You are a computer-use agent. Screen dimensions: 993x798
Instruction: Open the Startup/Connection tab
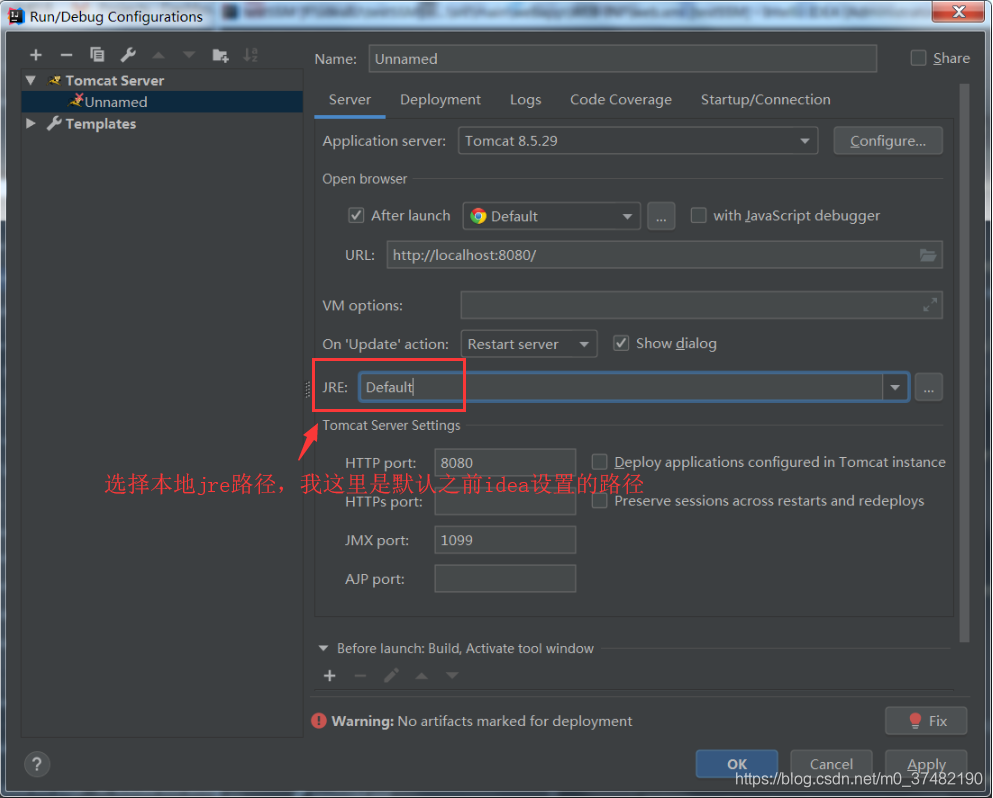pyautogui.click(x=765, y=100)
